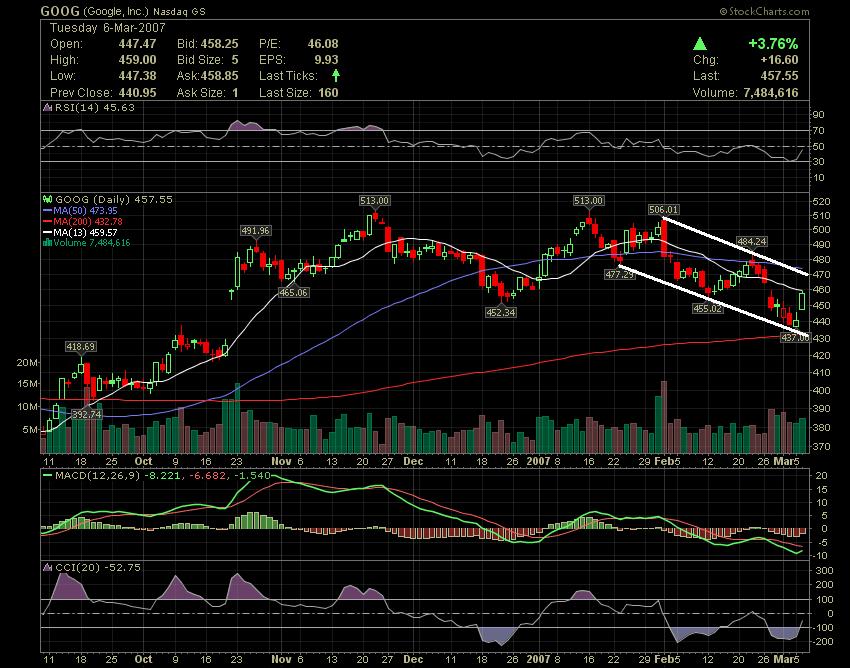
Task: Click the 477.29 price annotation
Action: (620, 275)
